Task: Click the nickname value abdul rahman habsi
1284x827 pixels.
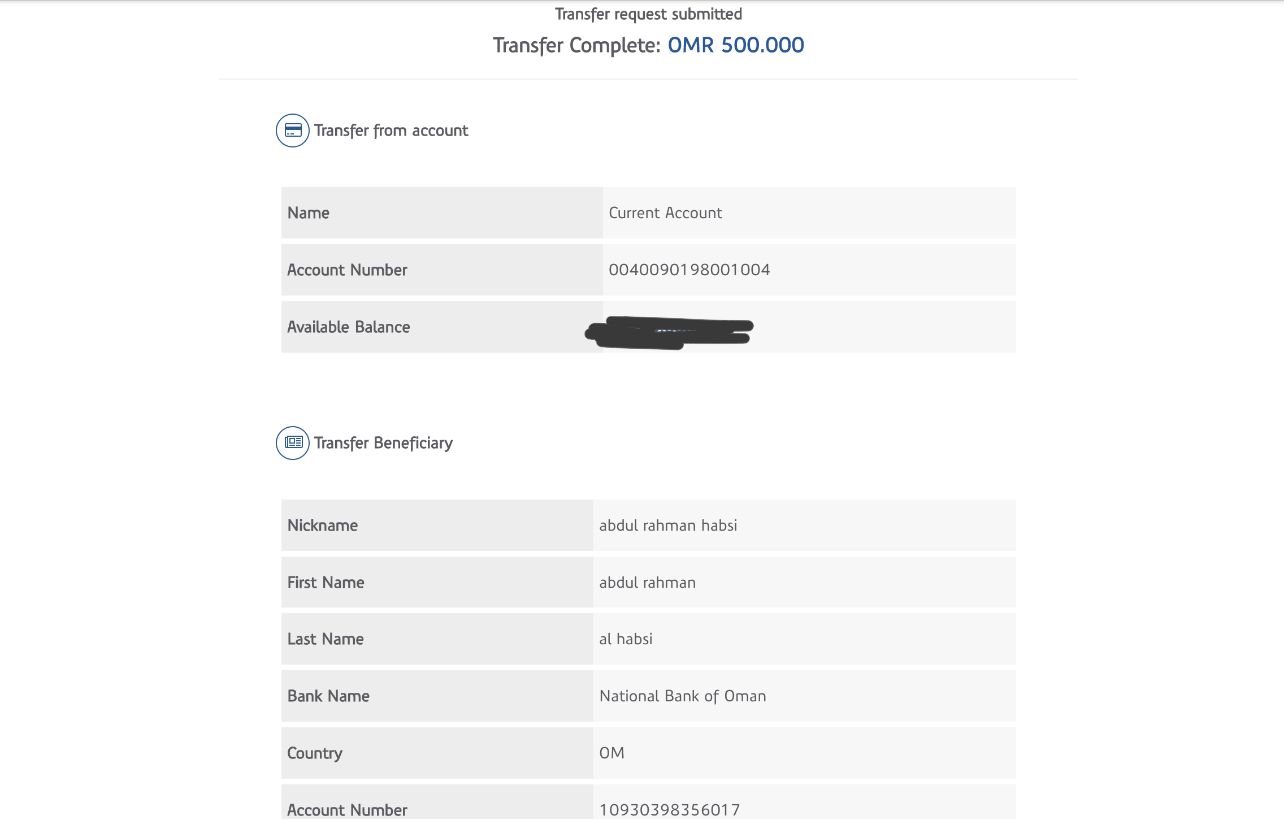Action: pos(668,525)
